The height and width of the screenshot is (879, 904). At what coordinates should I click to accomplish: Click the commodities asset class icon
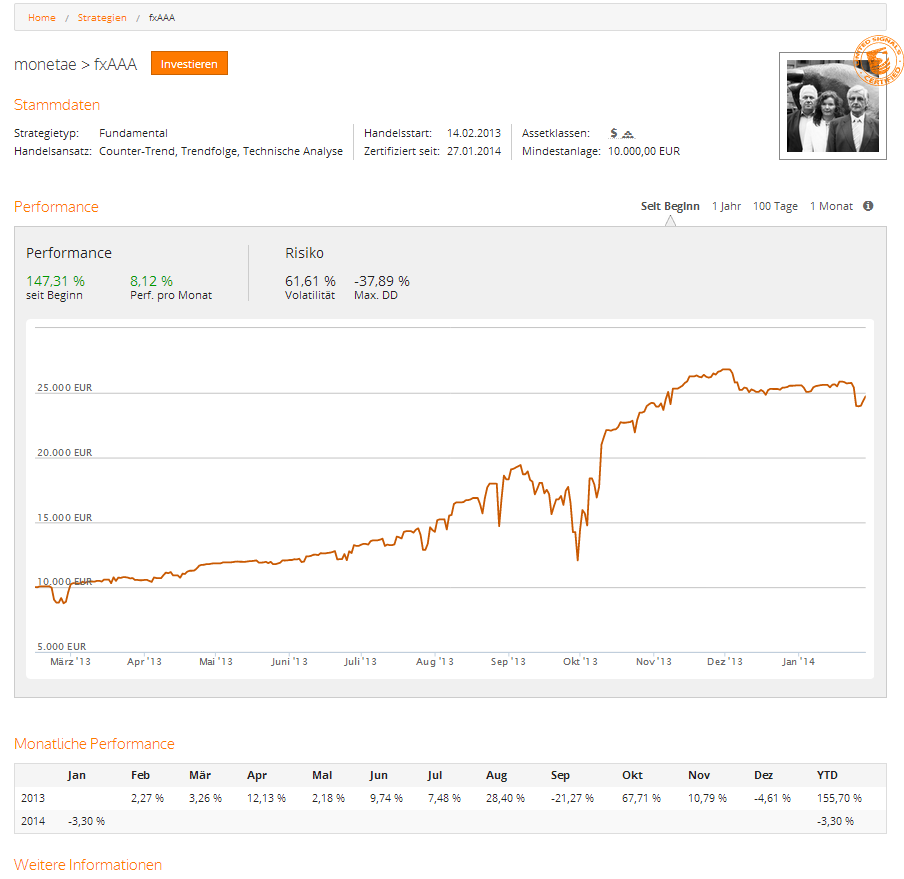[x=627, y=134]
